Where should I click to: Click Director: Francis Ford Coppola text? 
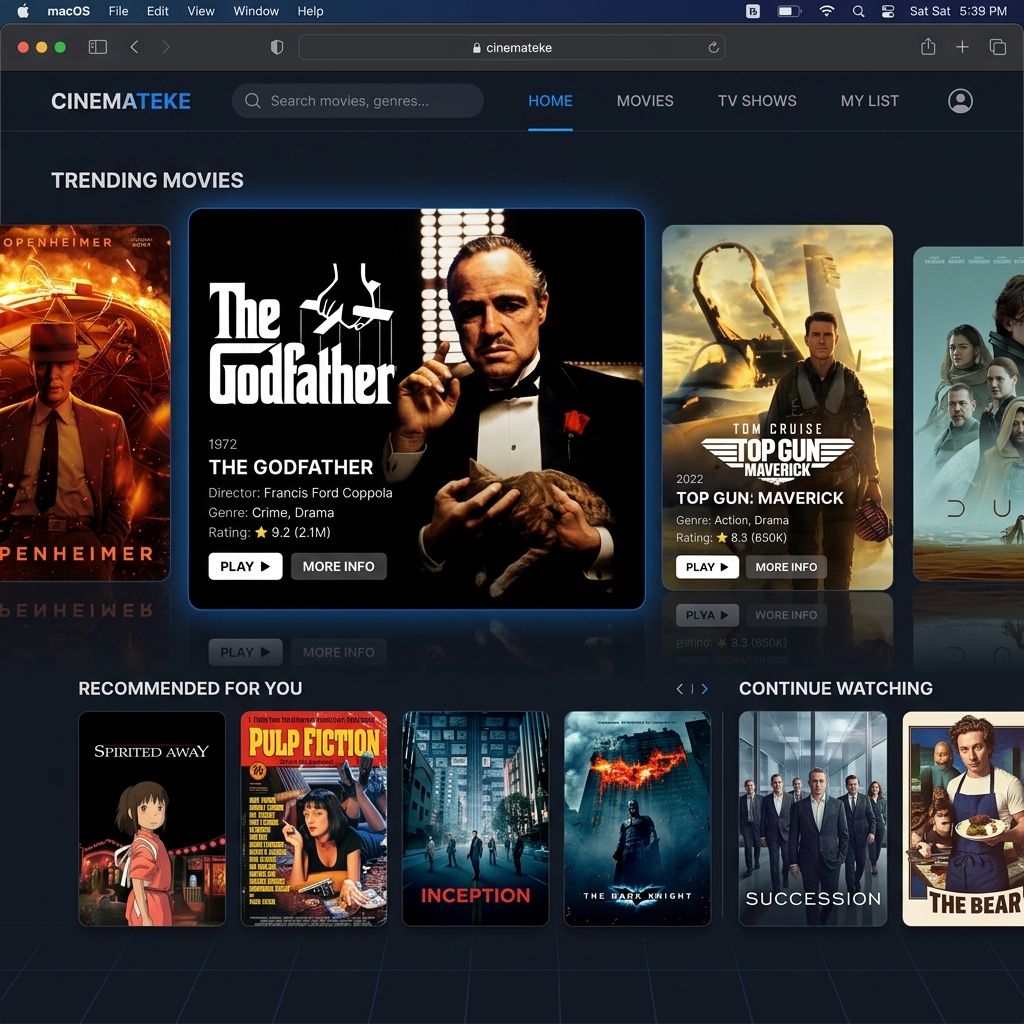[x=300, y=492]
